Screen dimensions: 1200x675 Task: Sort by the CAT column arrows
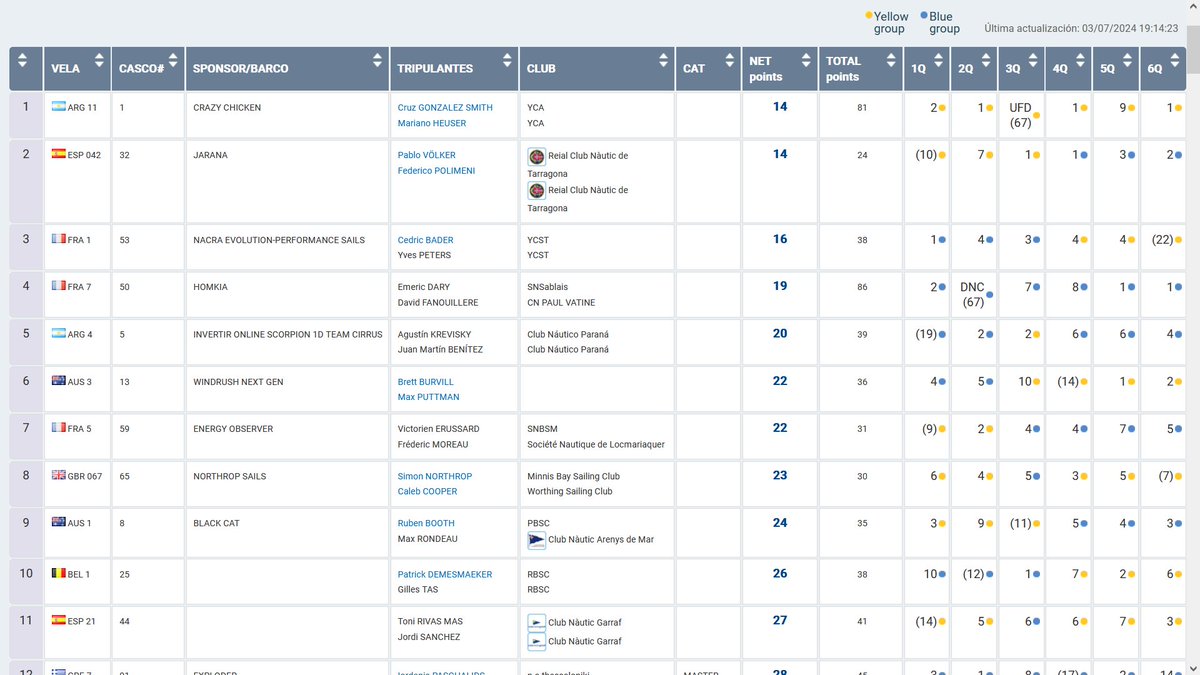729,61
